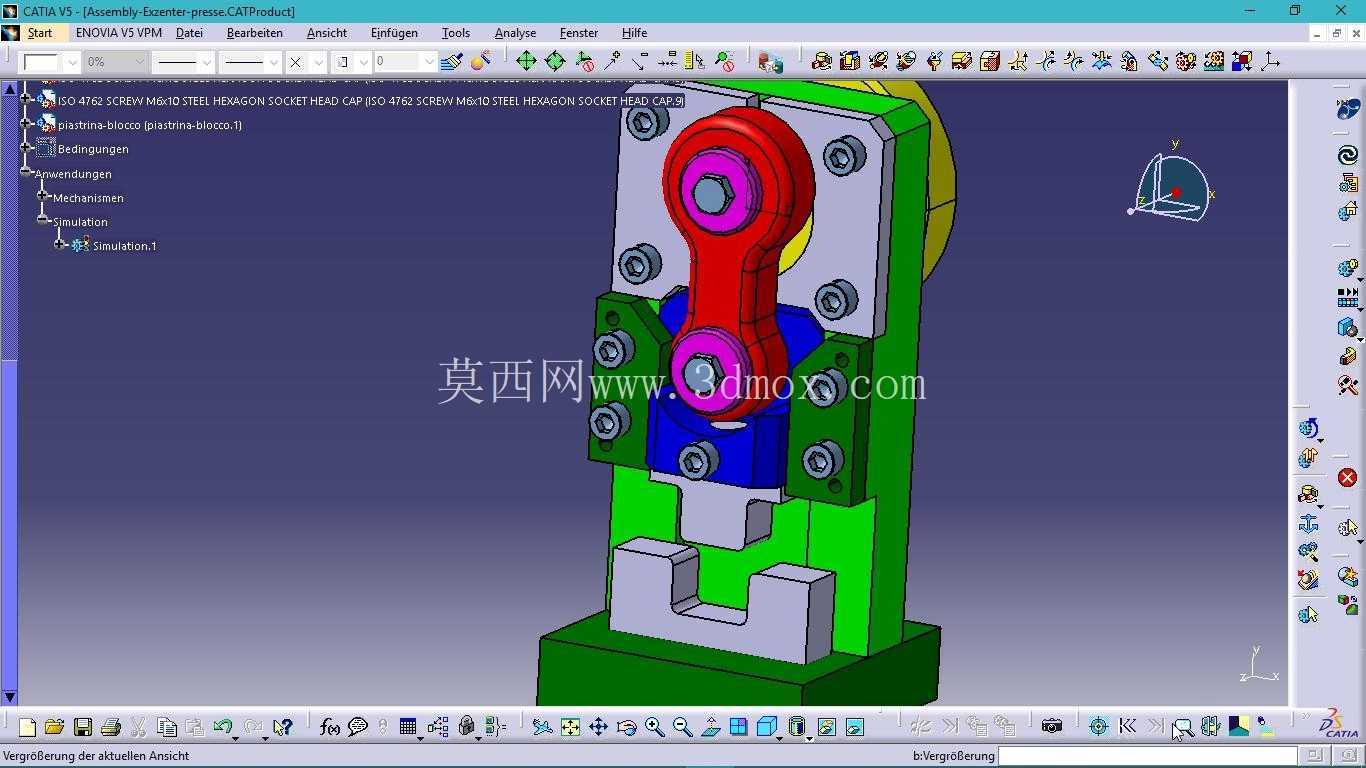The image size is (1366, 768).
Task: Open the Analyse menu
Action: 515,33
